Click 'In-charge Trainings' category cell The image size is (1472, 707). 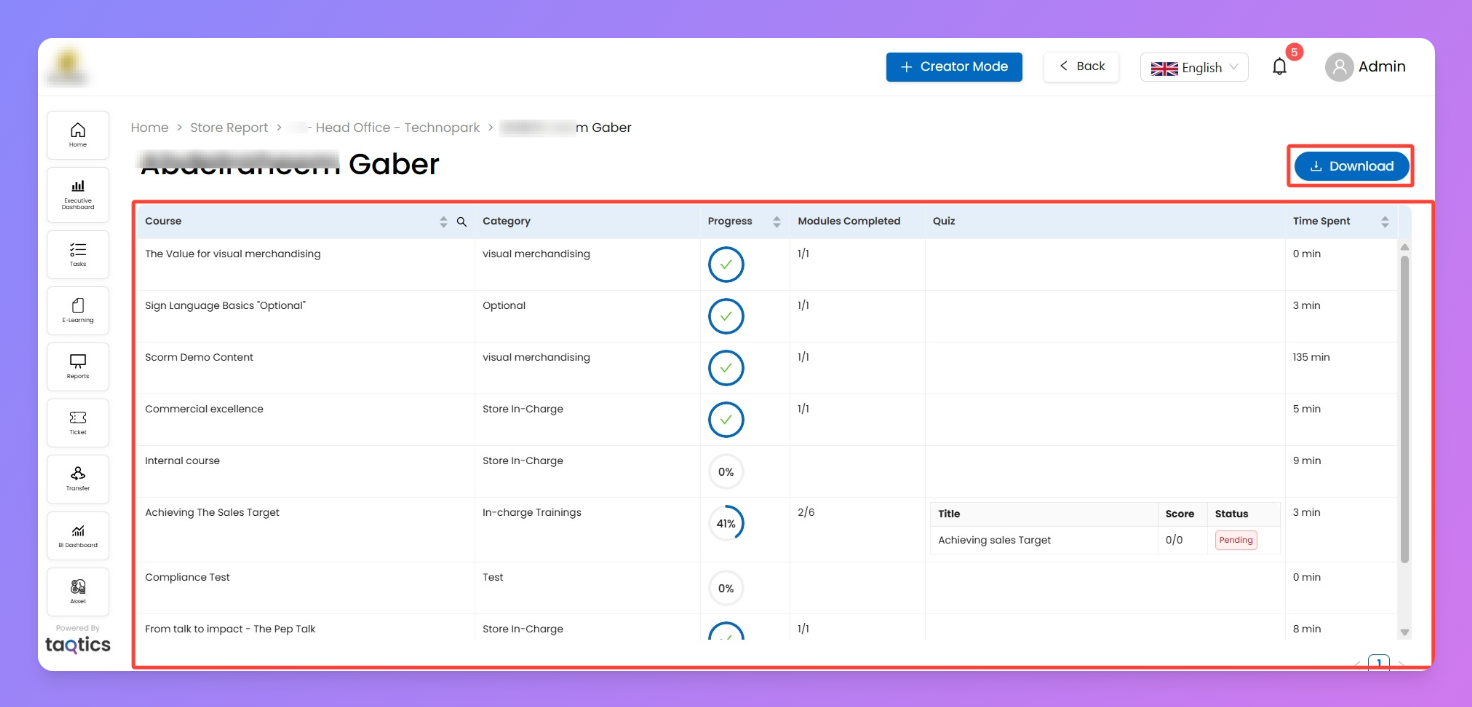point(532,513)
